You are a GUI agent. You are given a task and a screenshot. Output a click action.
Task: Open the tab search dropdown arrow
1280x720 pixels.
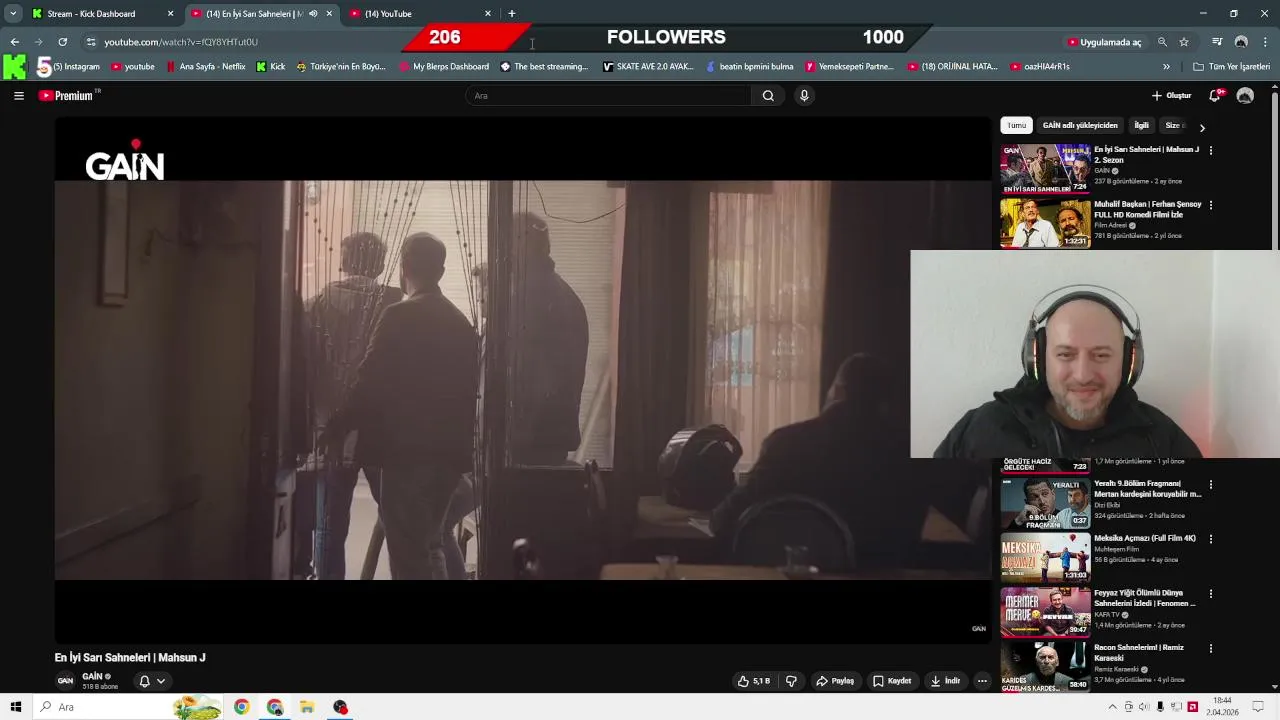[13, 14]
